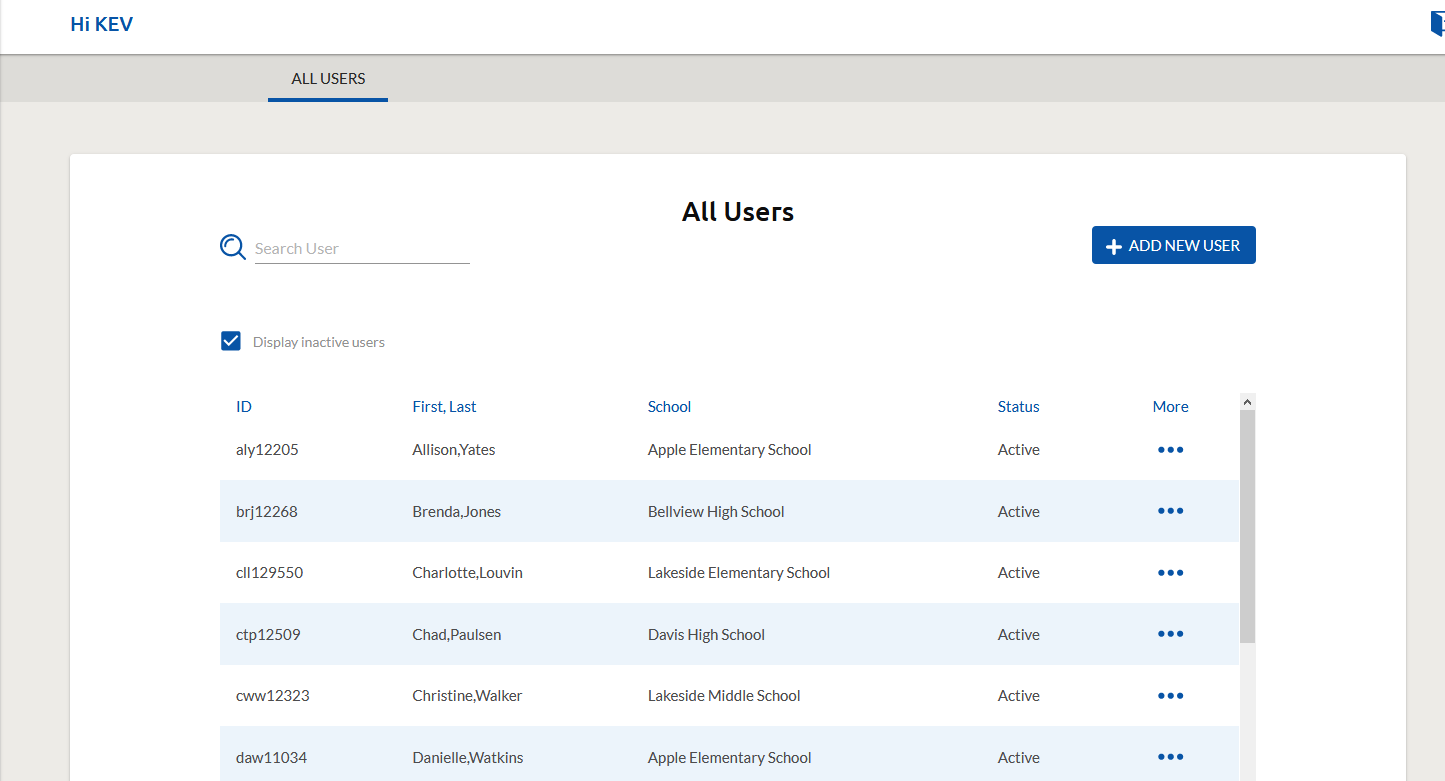Click the name Brenda,Jones

pyautogui.click(x=457, y=512)
